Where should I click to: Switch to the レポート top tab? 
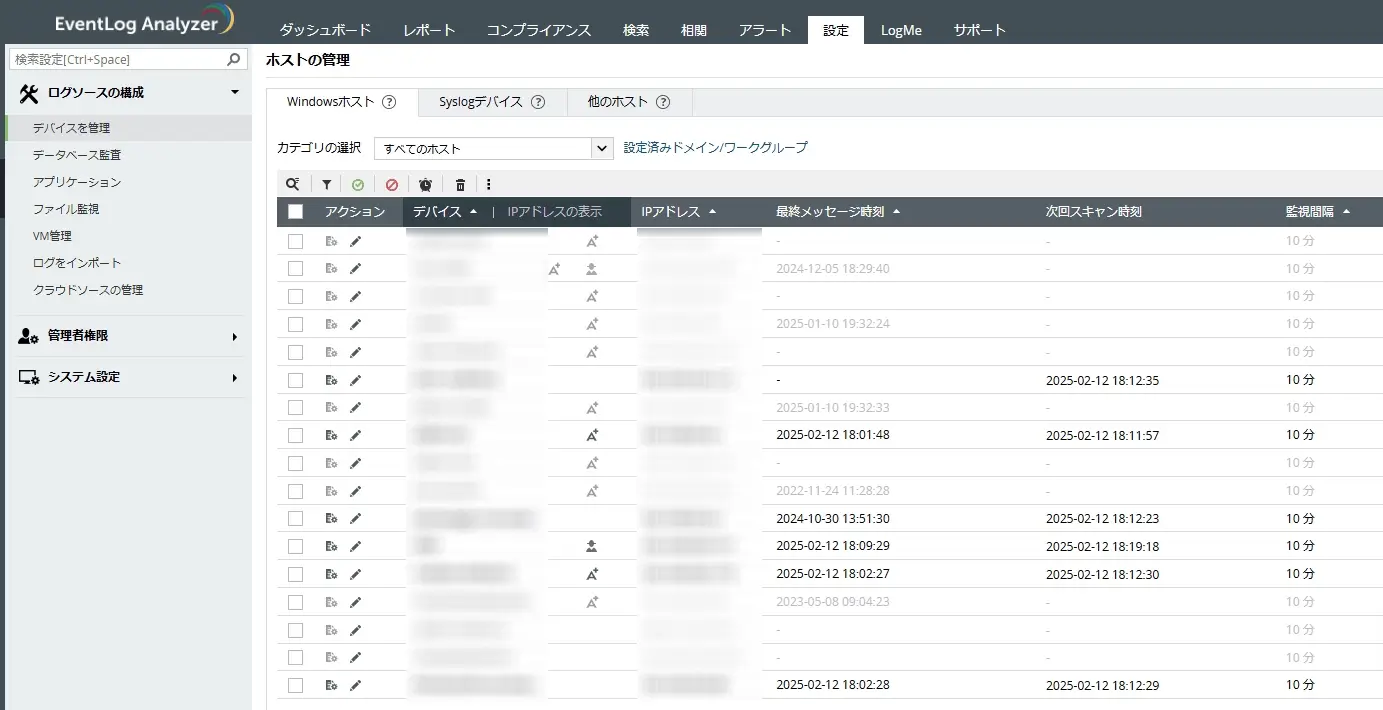[x=429, y=30]
